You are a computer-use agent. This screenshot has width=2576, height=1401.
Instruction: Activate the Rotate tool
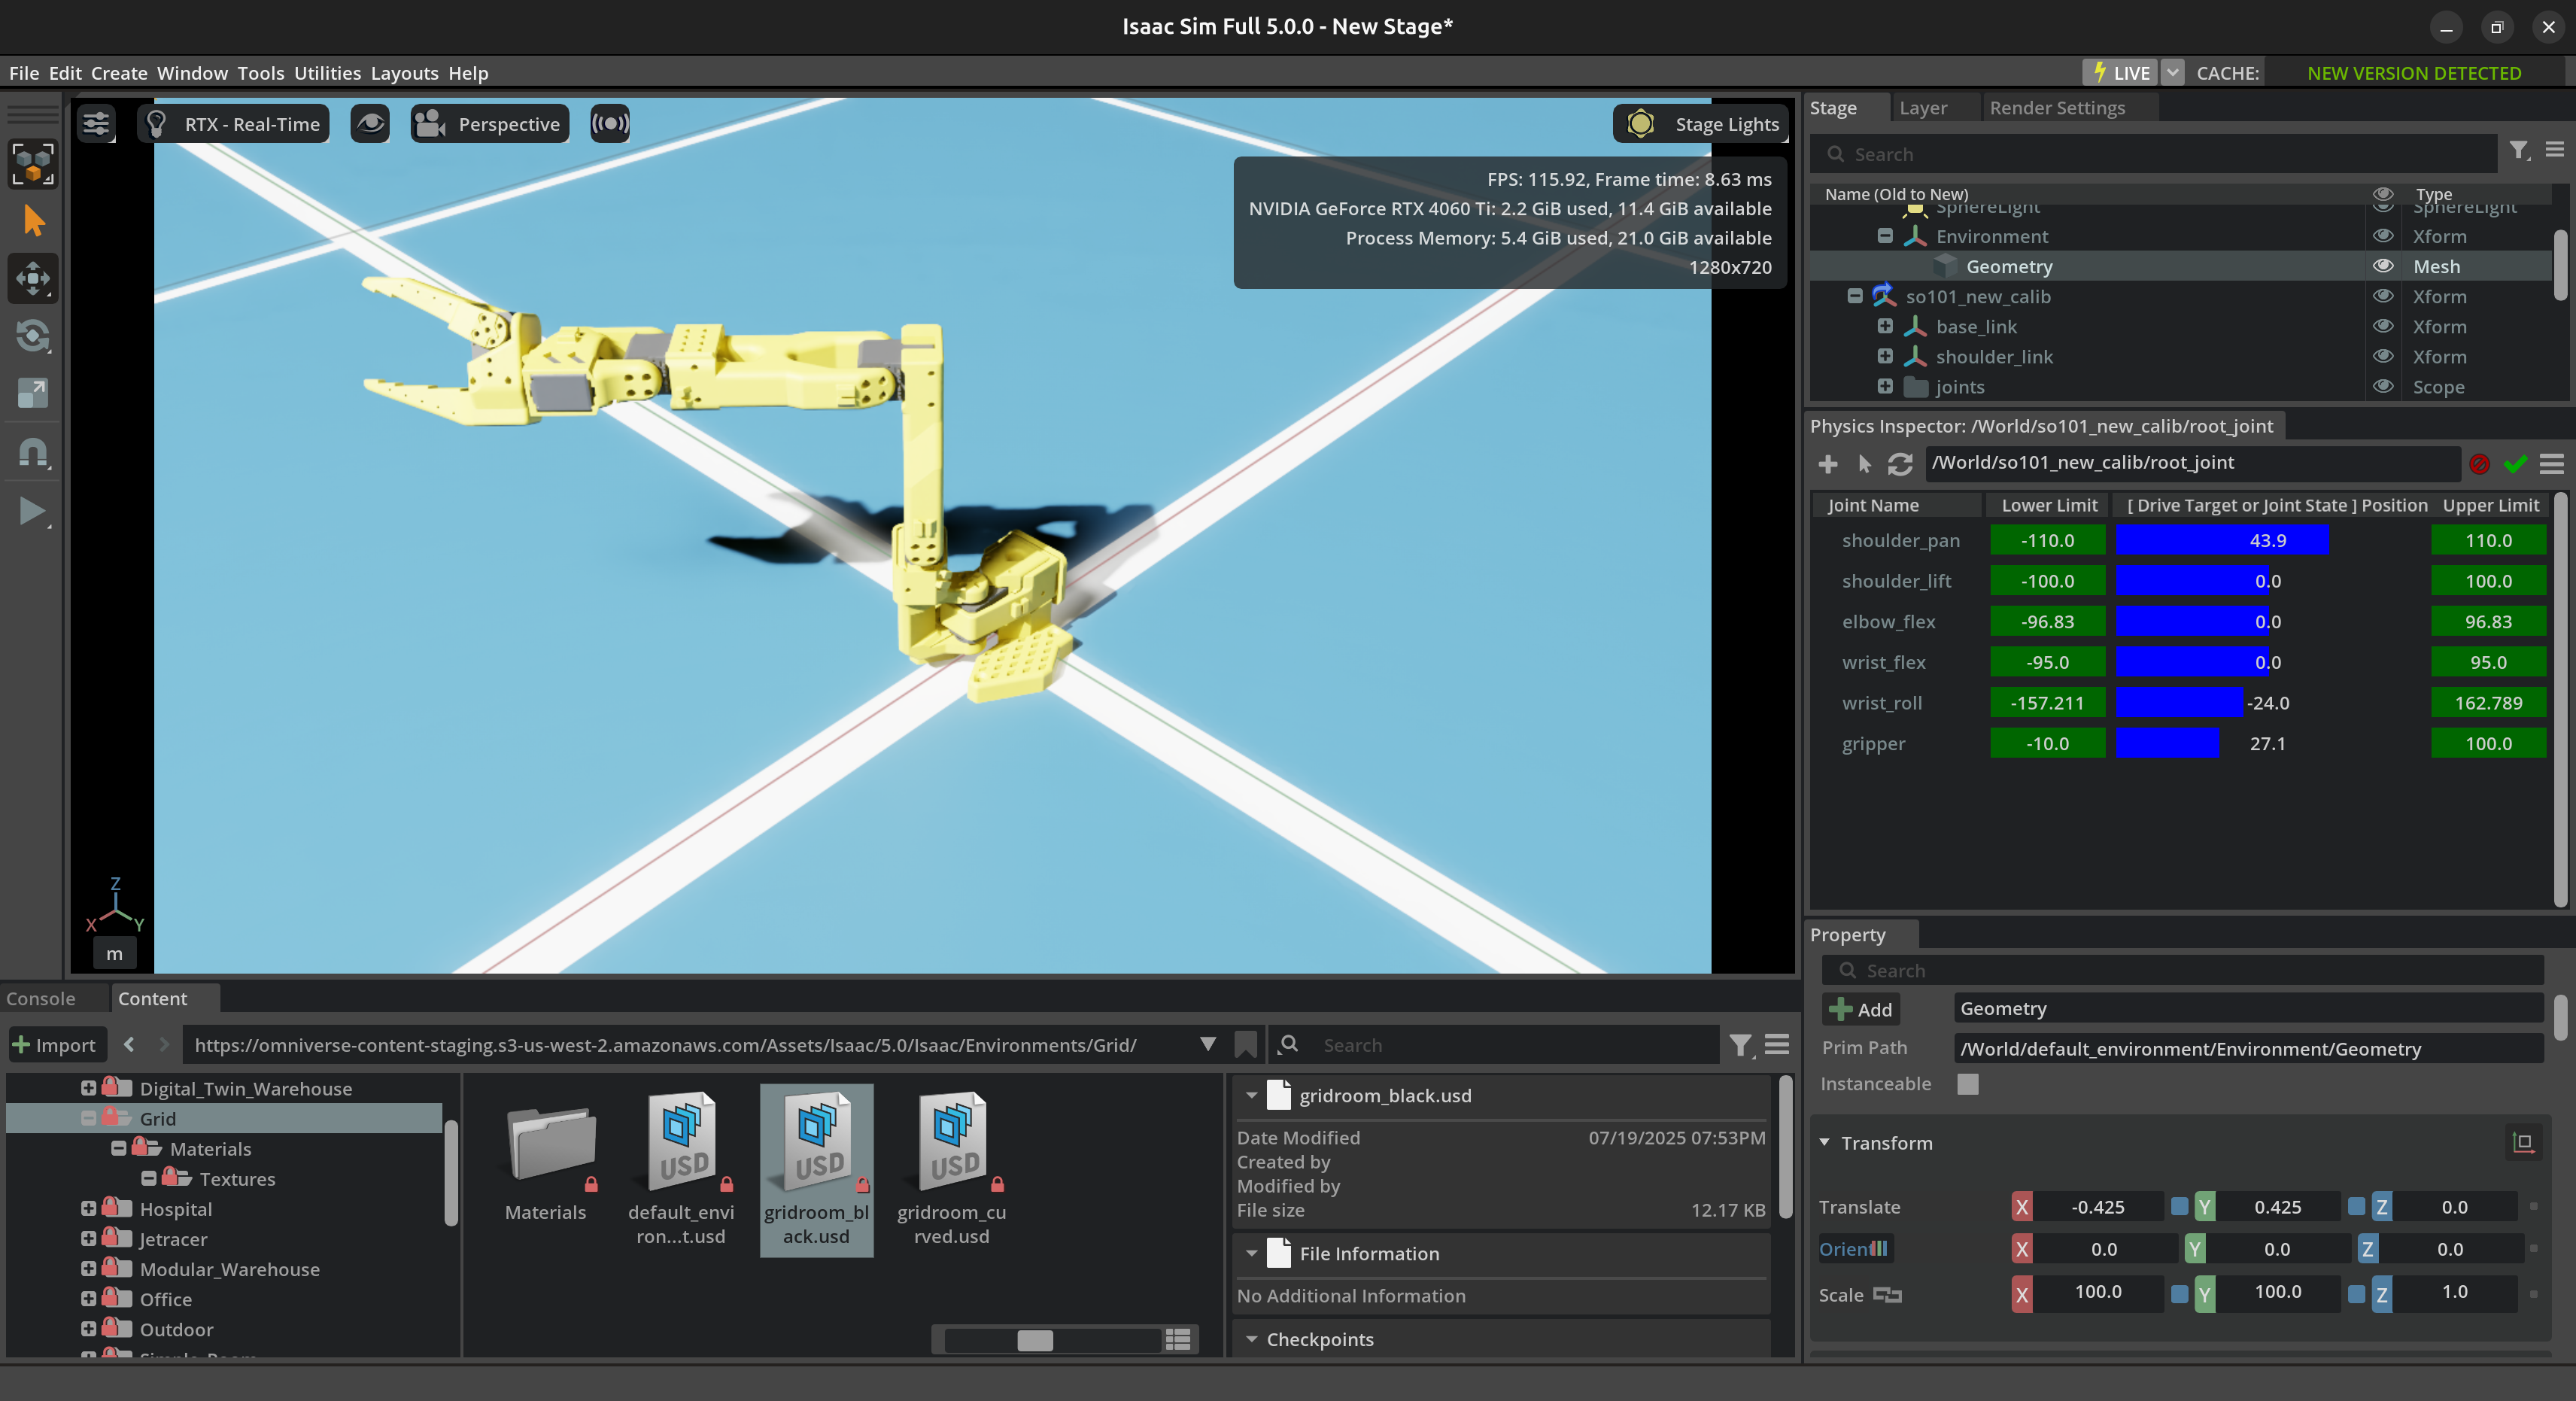click(x=33, y=336)
